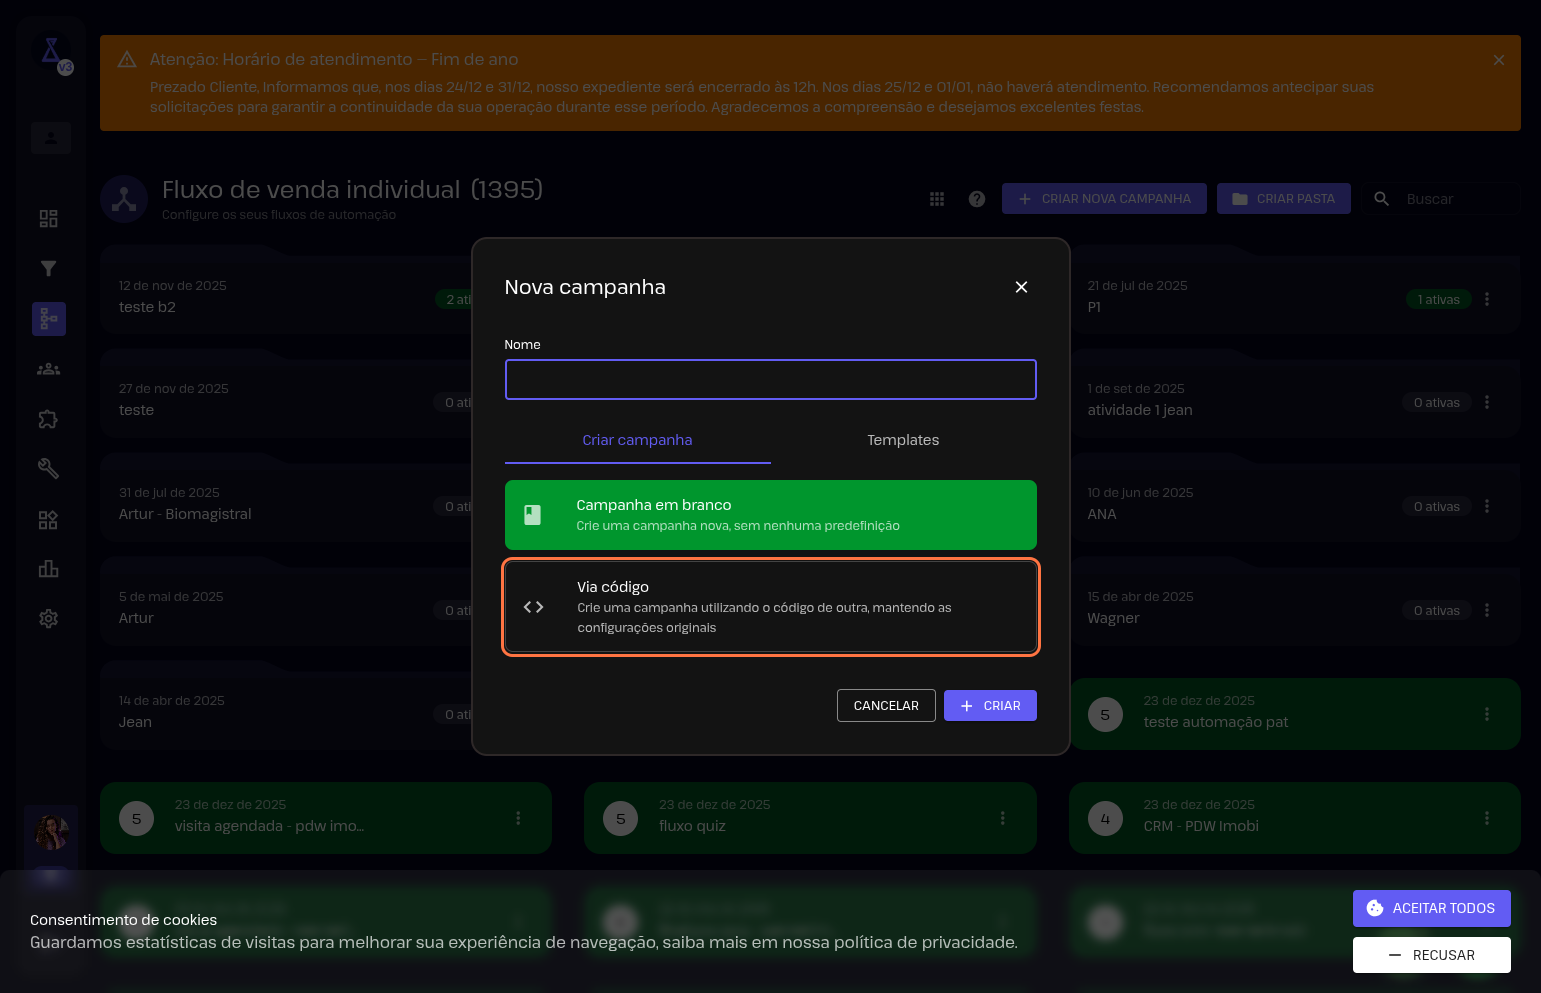This screenshot has width=1541, height=993.
Task: Click the puzzle piece integrations icon
Action: click(x=48, y=419)
